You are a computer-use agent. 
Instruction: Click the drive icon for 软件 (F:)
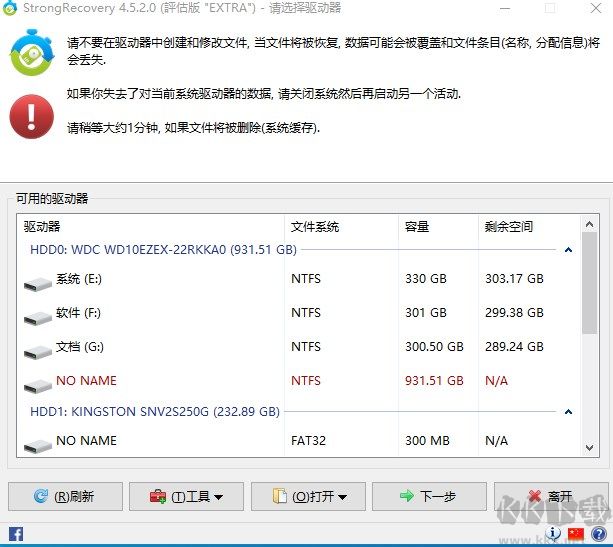coord(38,318)
